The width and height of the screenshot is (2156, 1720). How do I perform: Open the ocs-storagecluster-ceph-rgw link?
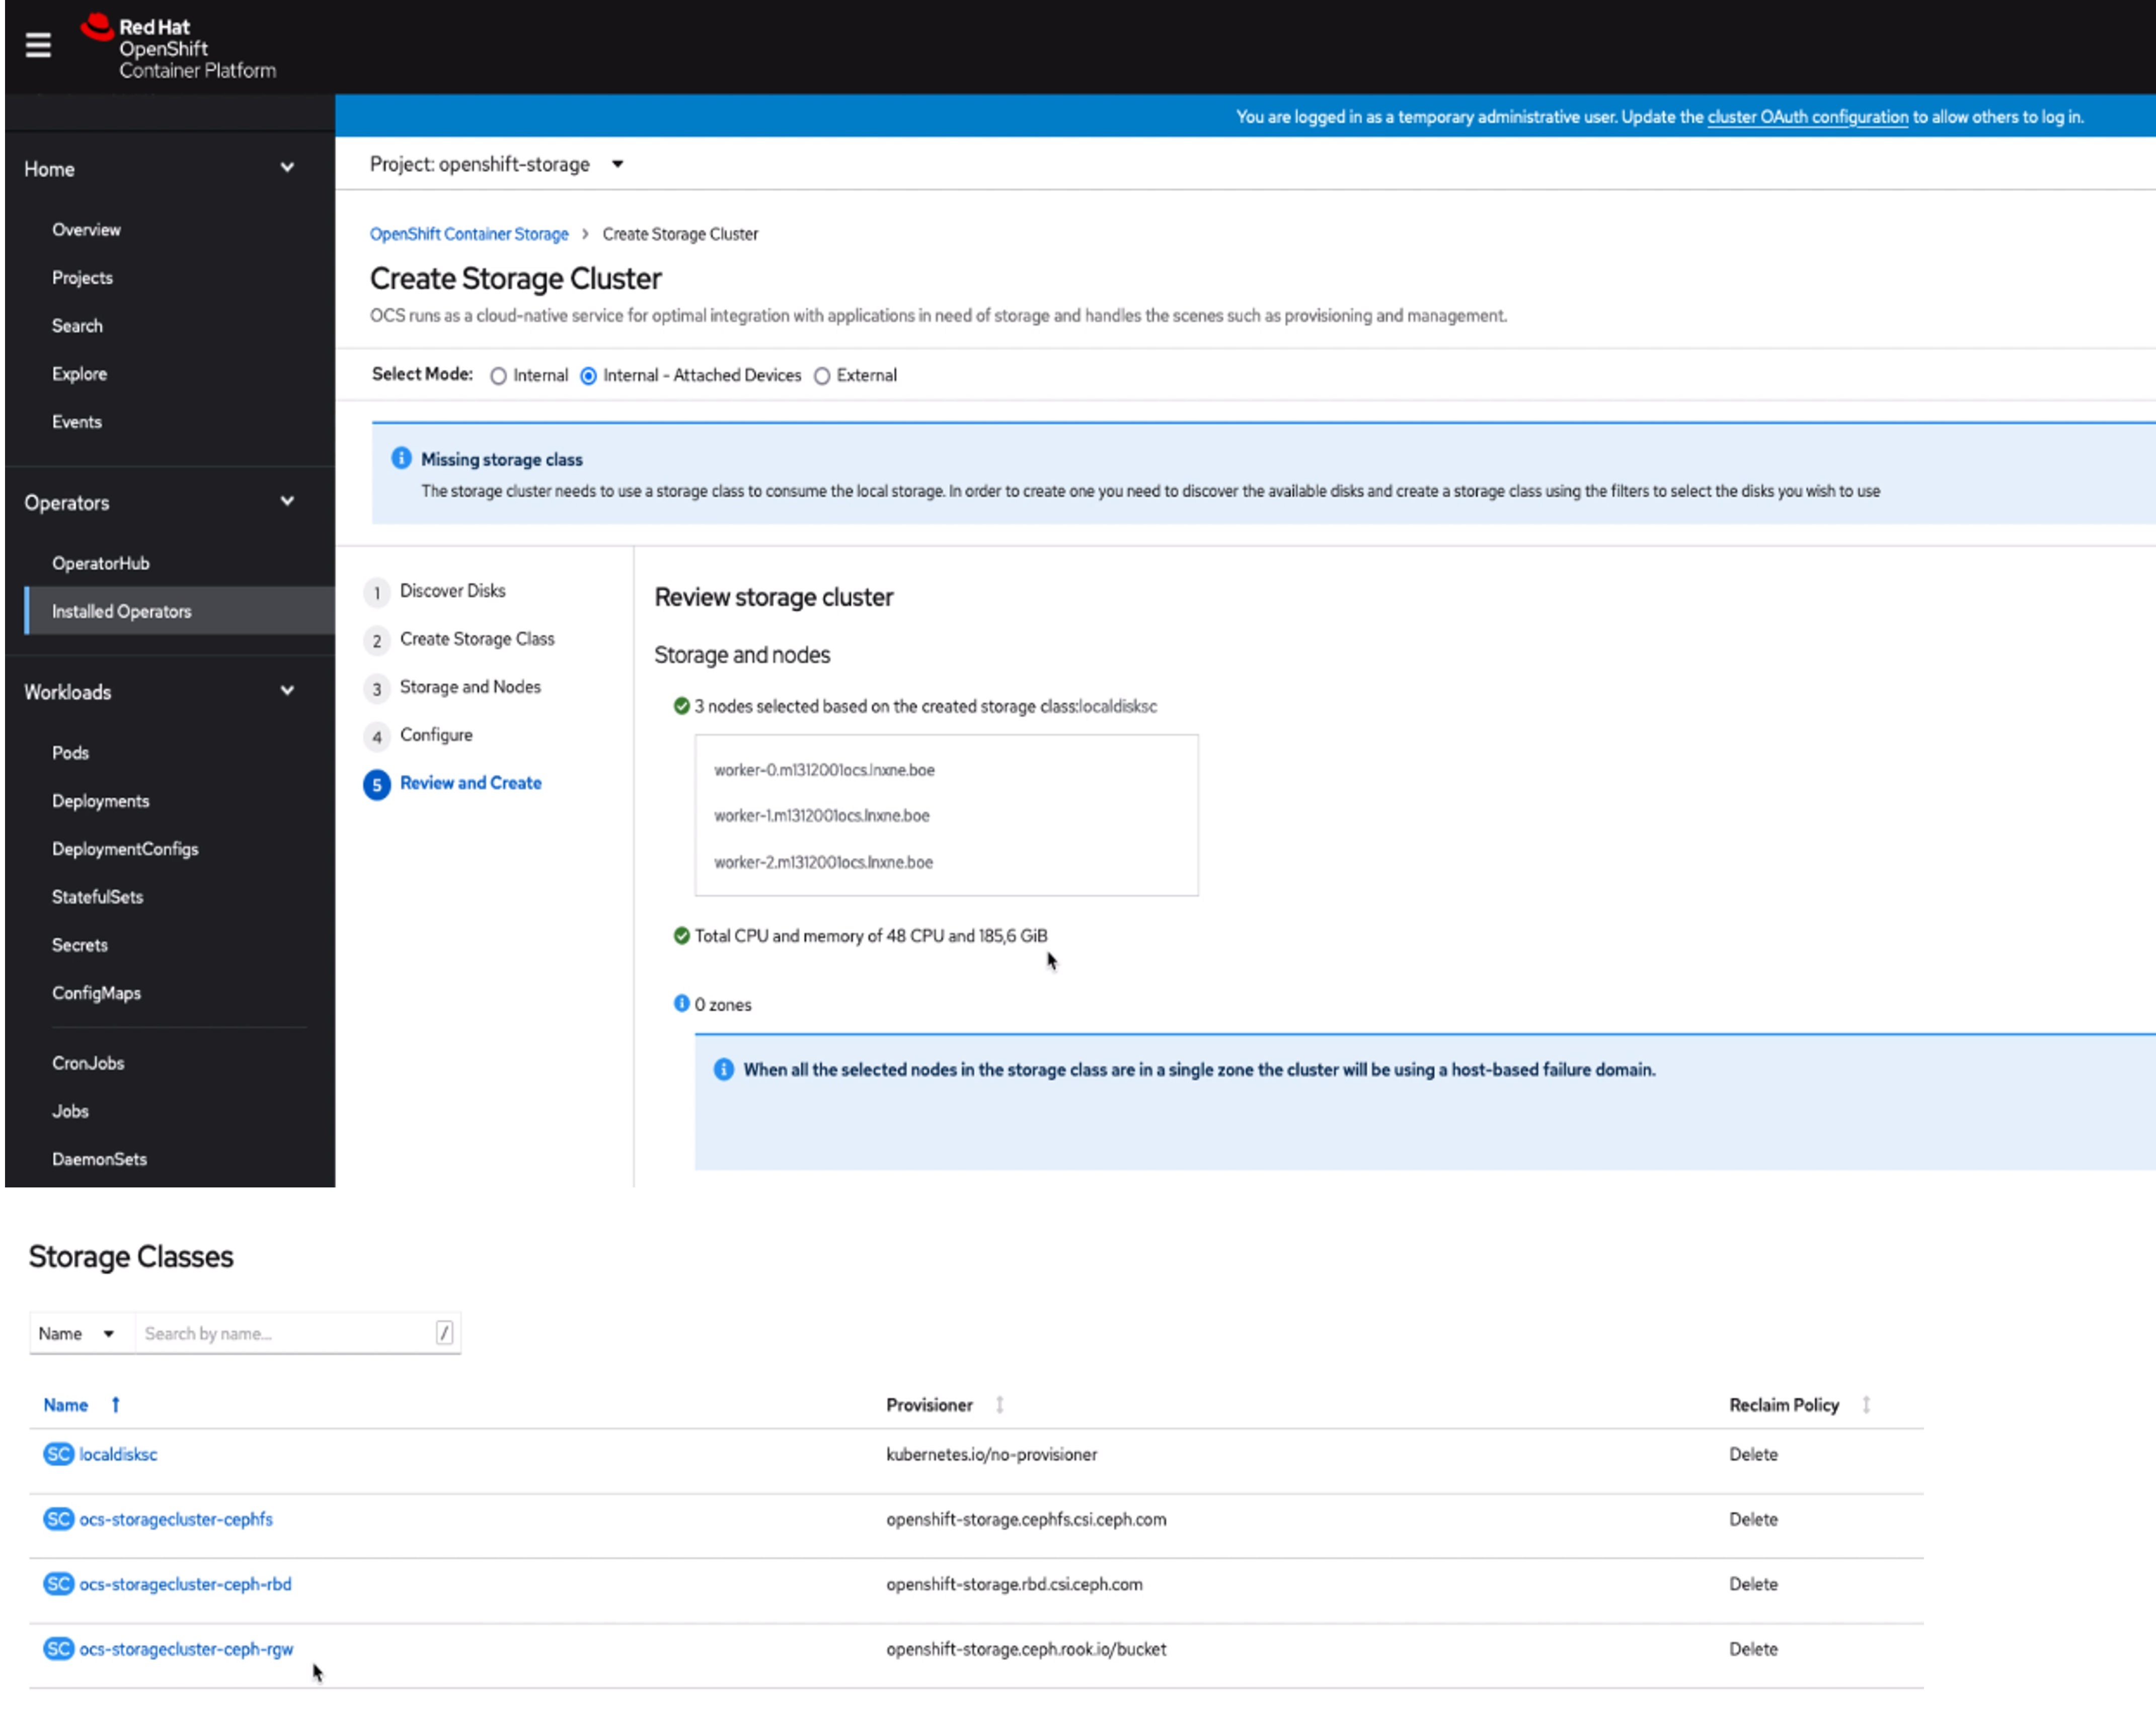click(186, 1649)
